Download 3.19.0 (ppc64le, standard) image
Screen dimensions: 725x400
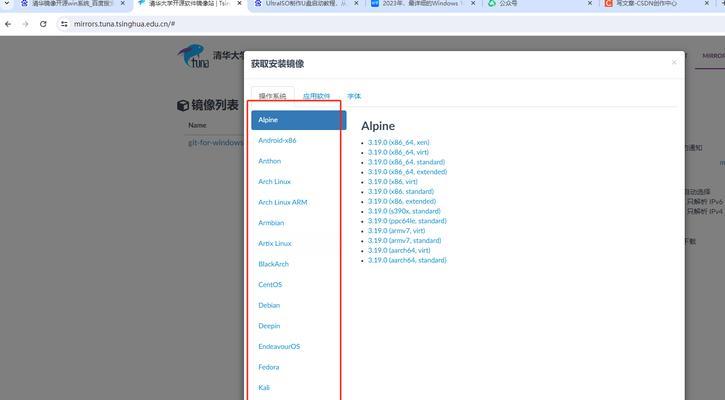coord(407,221)
